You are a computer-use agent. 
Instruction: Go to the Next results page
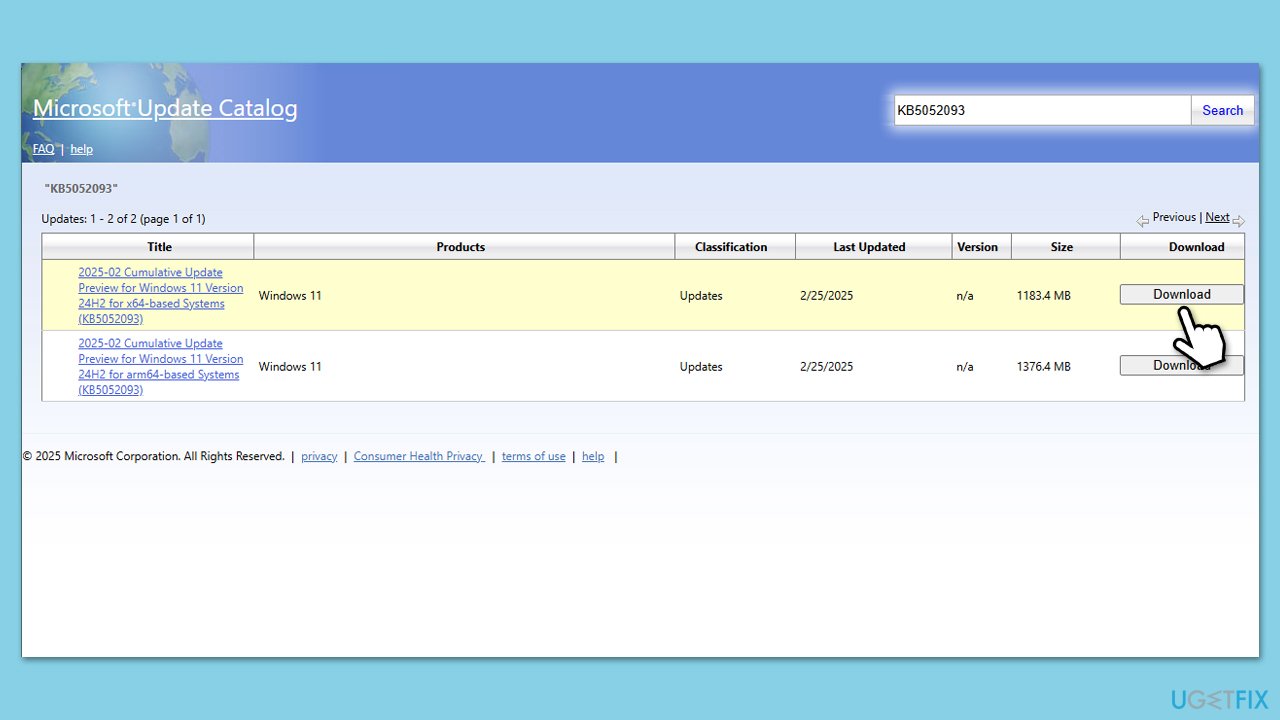pos(1217,217)
